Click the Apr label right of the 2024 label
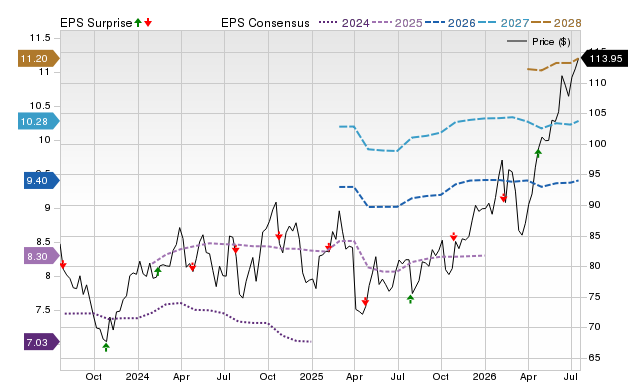Viewport: 640px width, 382px height. 181,376
